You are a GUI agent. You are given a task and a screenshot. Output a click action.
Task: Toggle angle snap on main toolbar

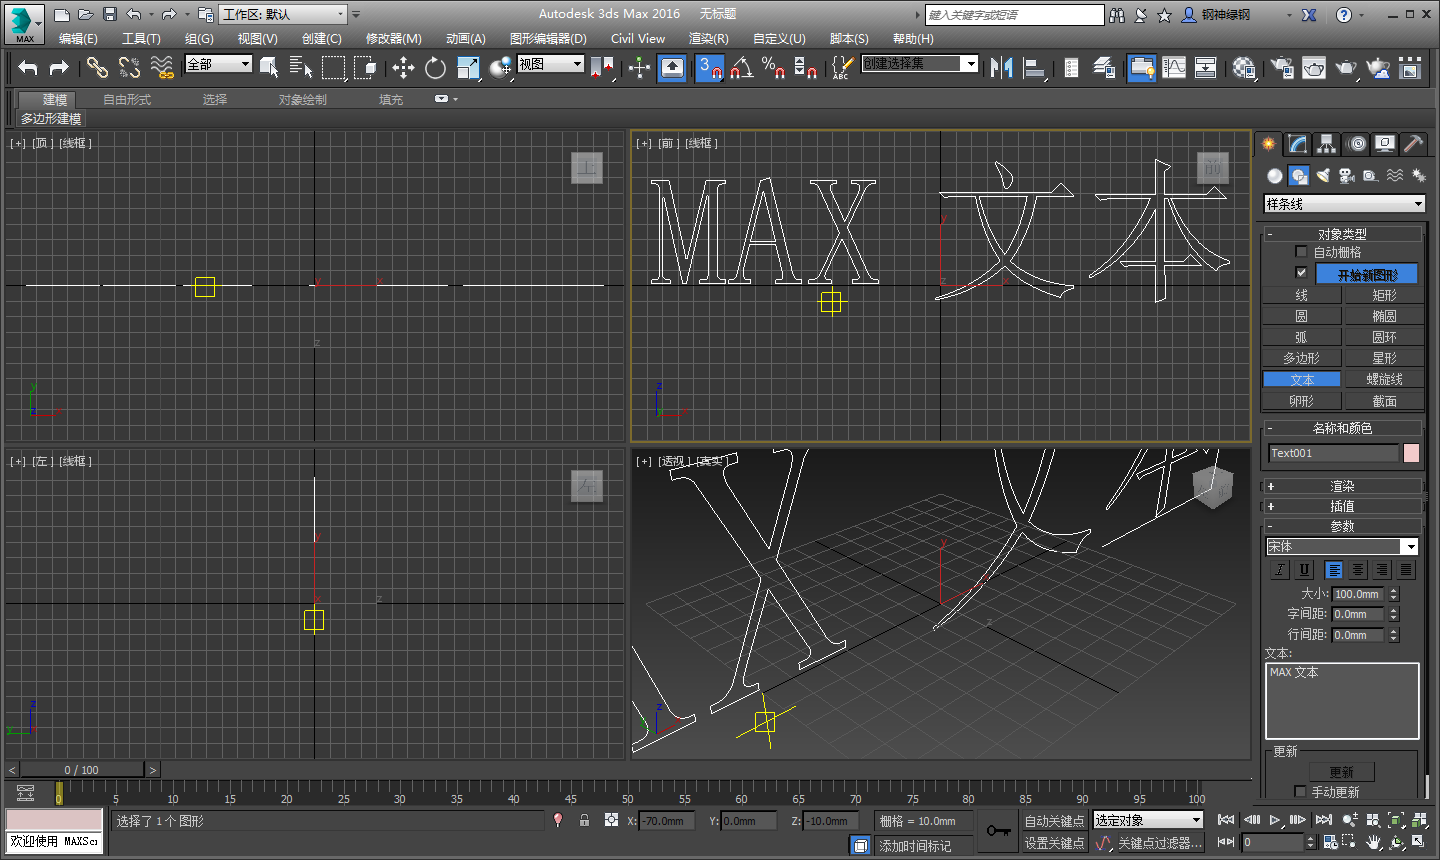pos(740,68)
